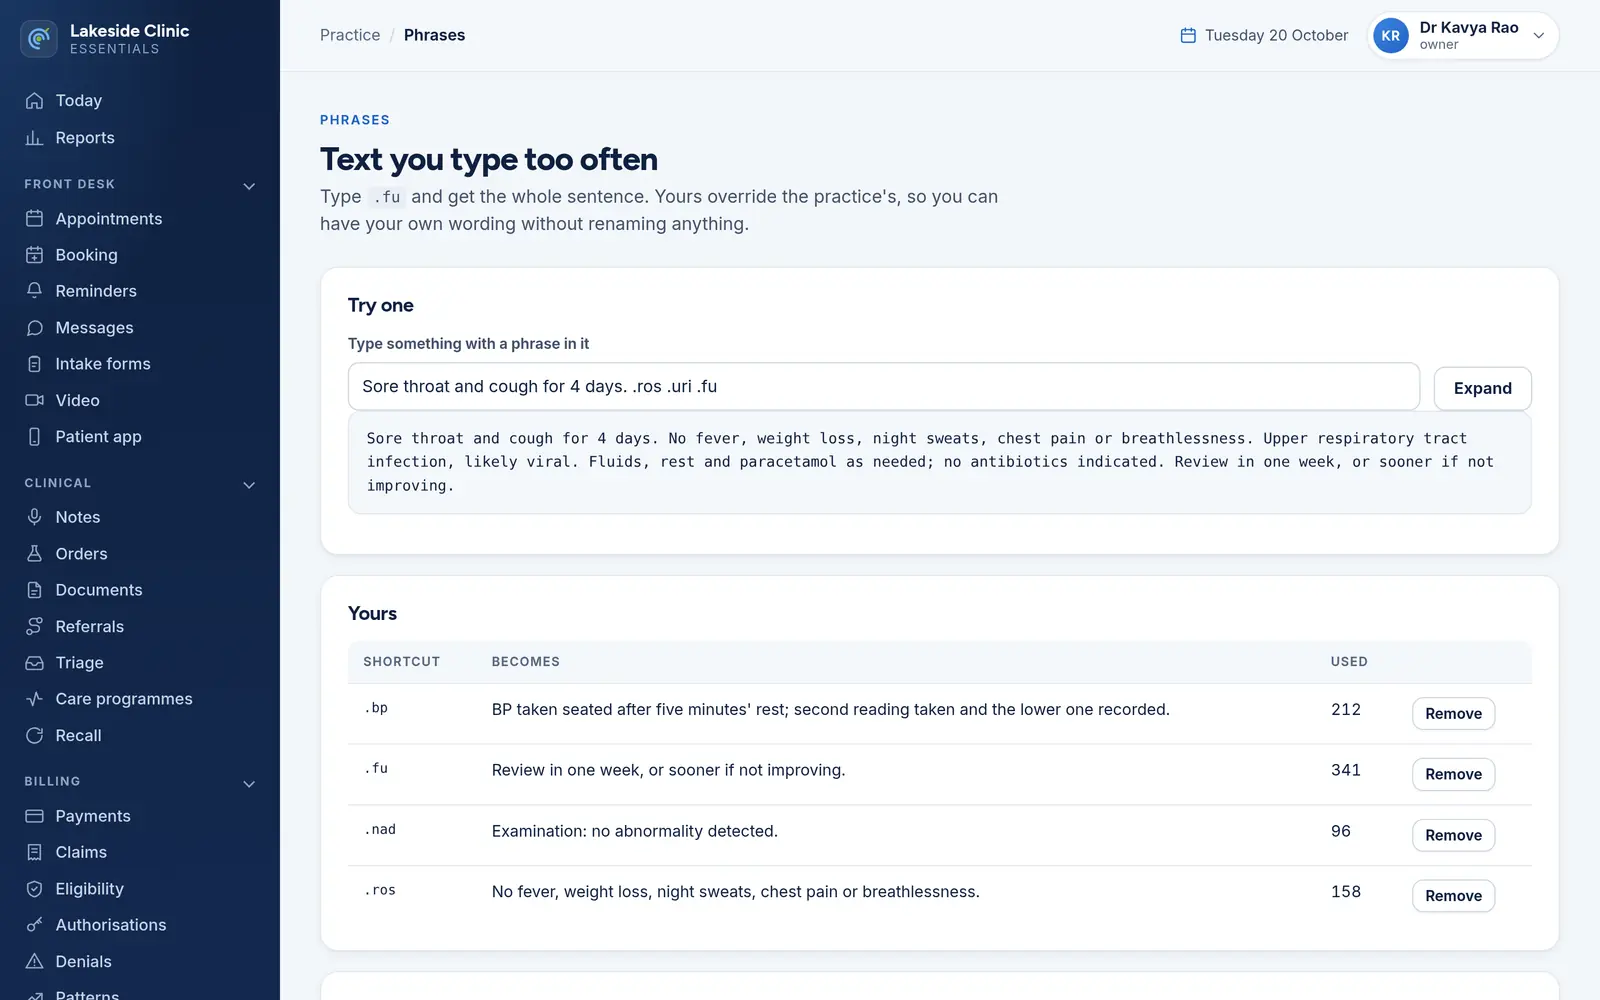Remove the .ros phrase
Image resolution: width=1600 pixels, height=1000 pixels.
tap(1453, 896)
